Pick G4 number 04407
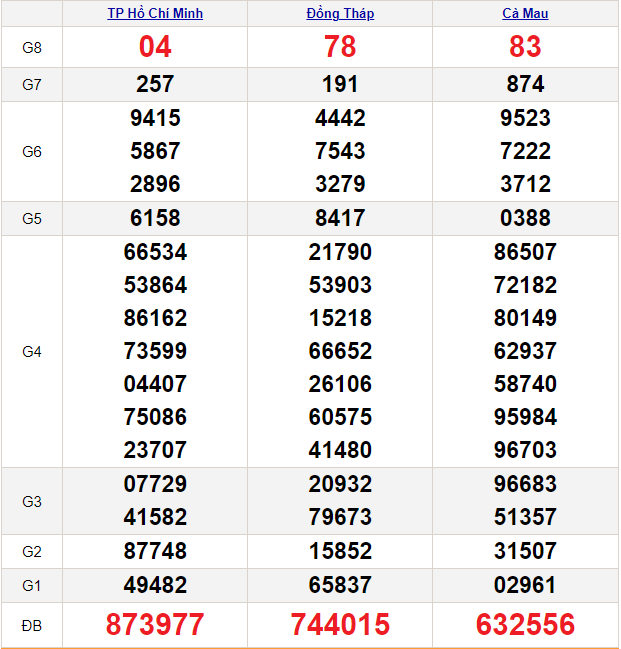The height and width of the screenshot is (649, 621). pos(155,384)
